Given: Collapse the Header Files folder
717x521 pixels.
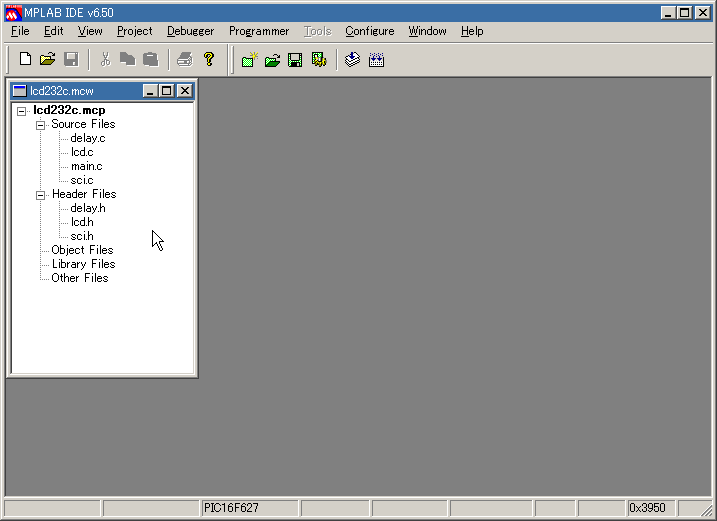Looking at the screenshot, I should click(40, 195).
